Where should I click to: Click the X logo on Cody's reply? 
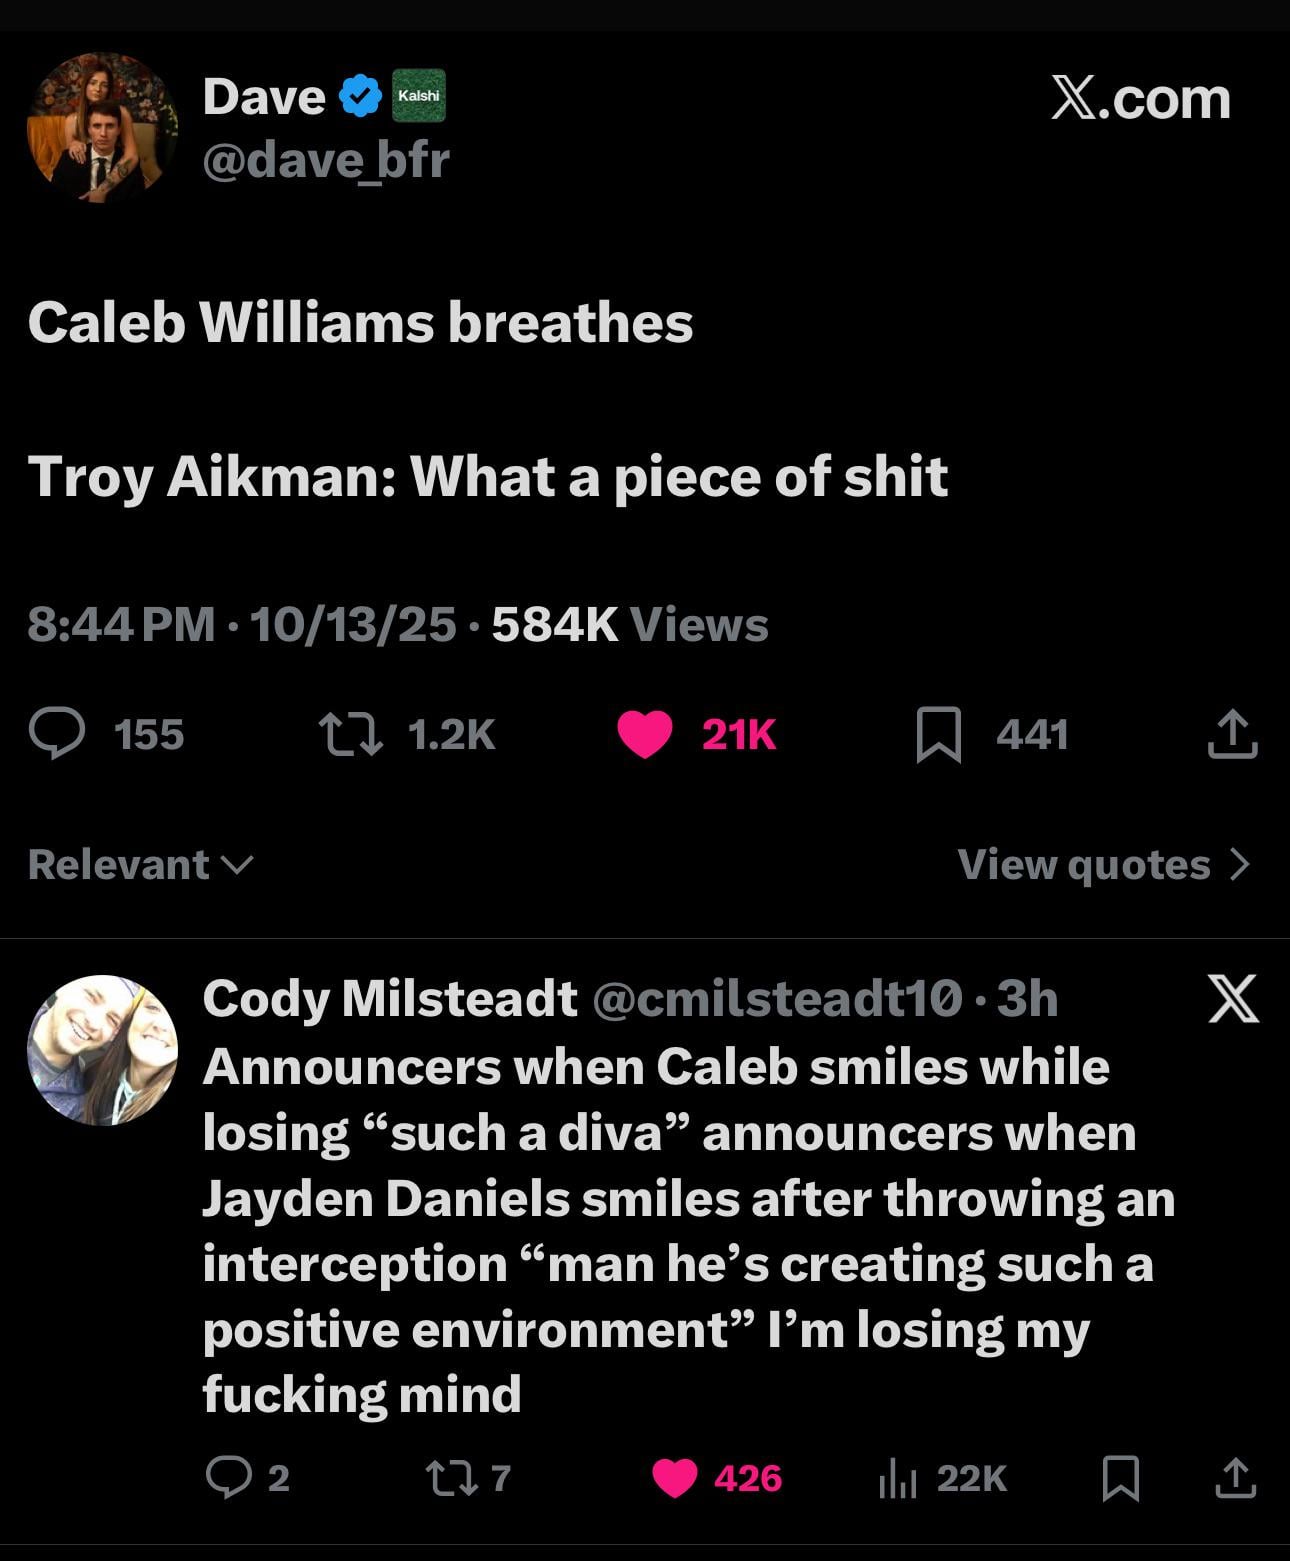click(1233, 998)
